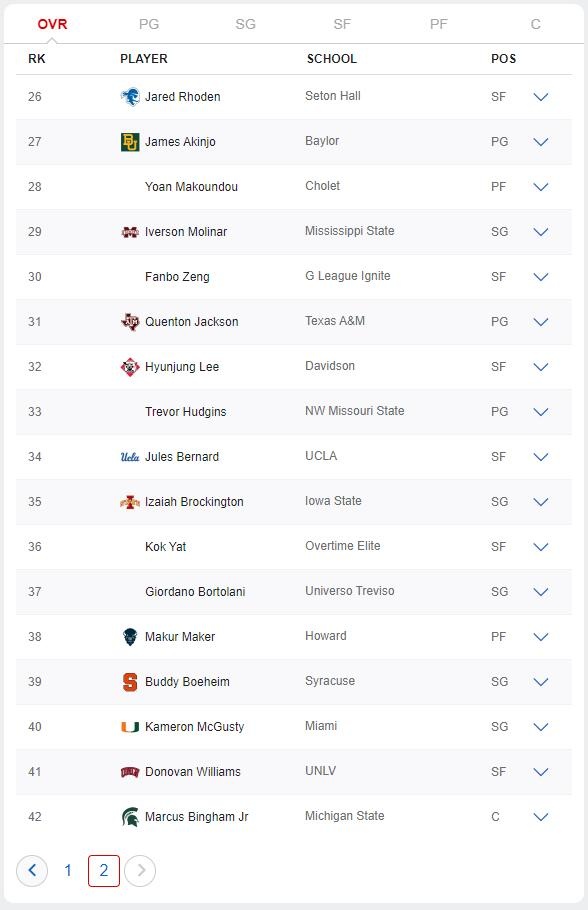Image resolution: width=588 pixels, height=910 pixels.
Task: Click the UCLA logo next to Jules Bernard
Action: point(130,457)
